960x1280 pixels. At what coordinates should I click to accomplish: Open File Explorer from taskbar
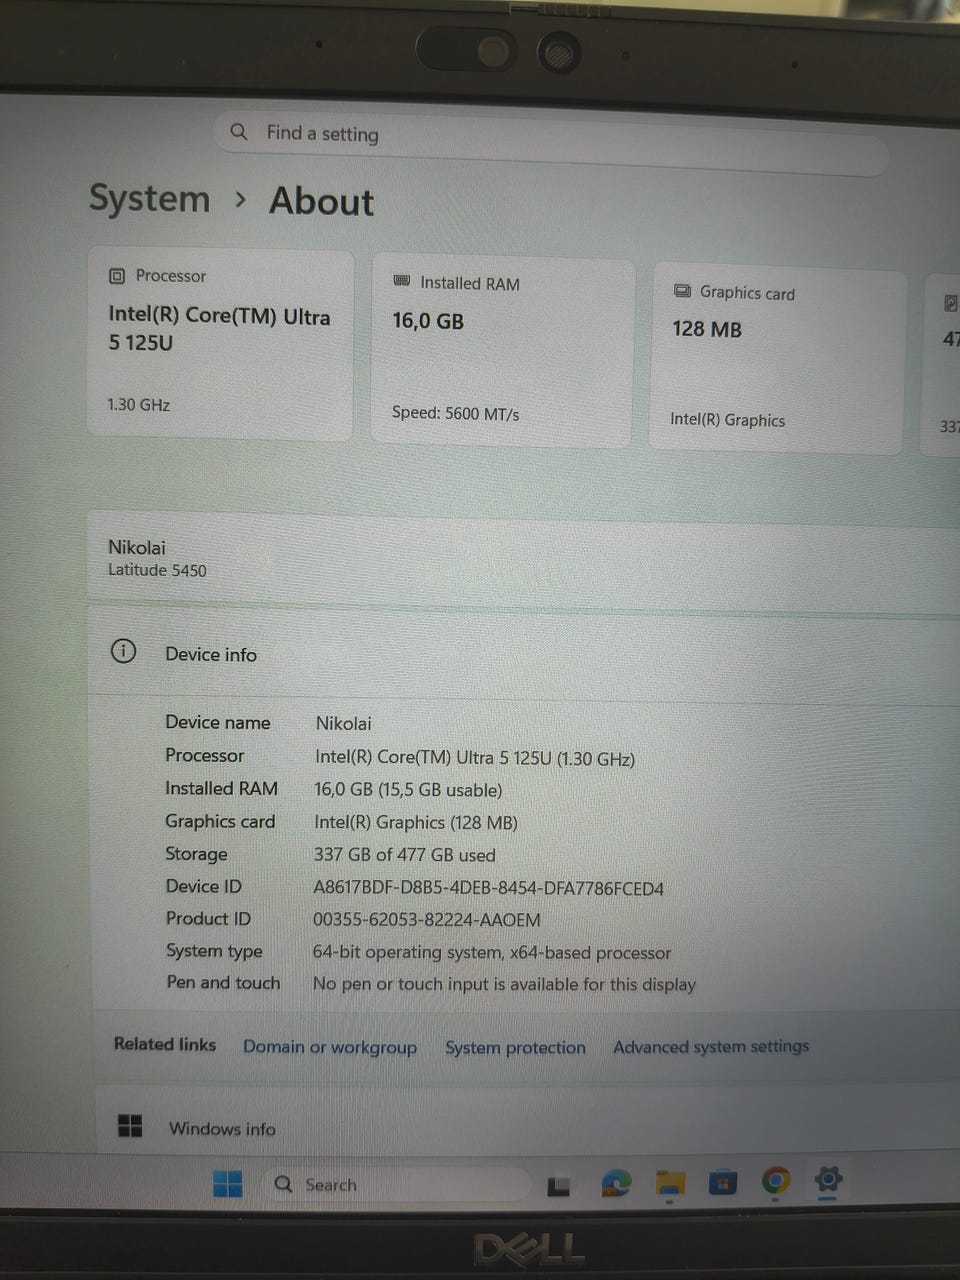pyautogui.click(x=670, y=1183)
